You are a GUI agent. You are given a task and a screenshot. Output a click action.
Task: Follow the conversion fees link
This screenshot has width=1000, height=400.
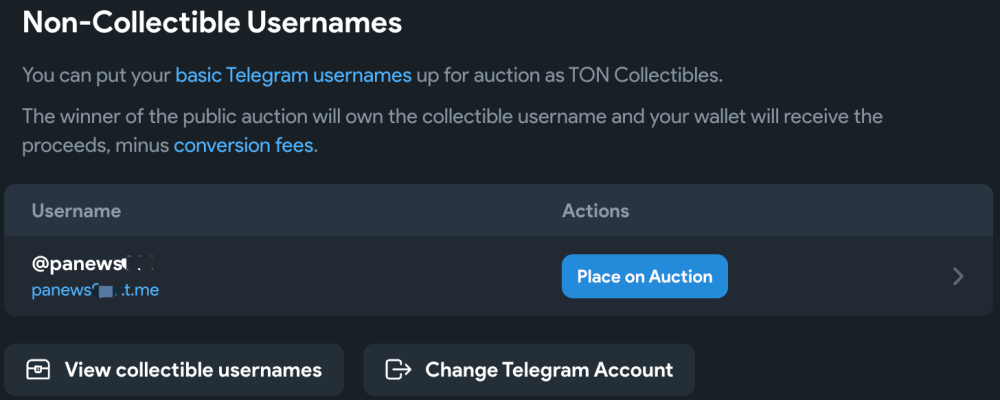[243, 145]
